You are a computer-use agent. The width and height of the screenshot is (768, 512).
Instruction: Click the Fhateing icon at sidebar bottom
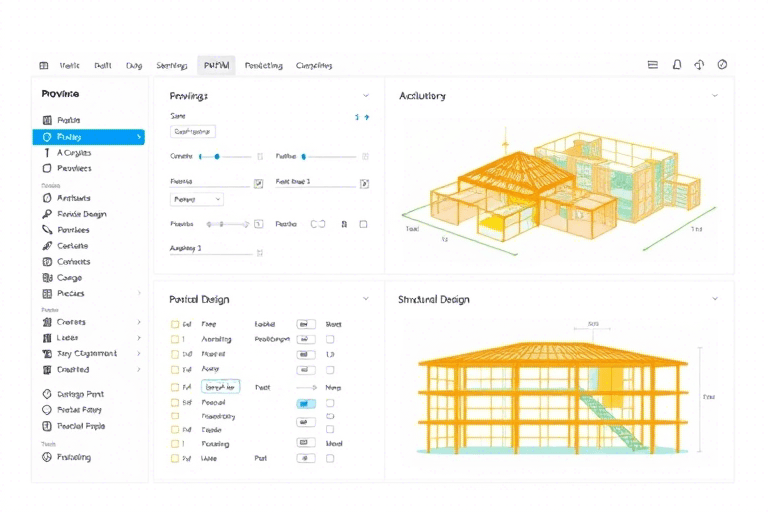click(x=47, y=457)
